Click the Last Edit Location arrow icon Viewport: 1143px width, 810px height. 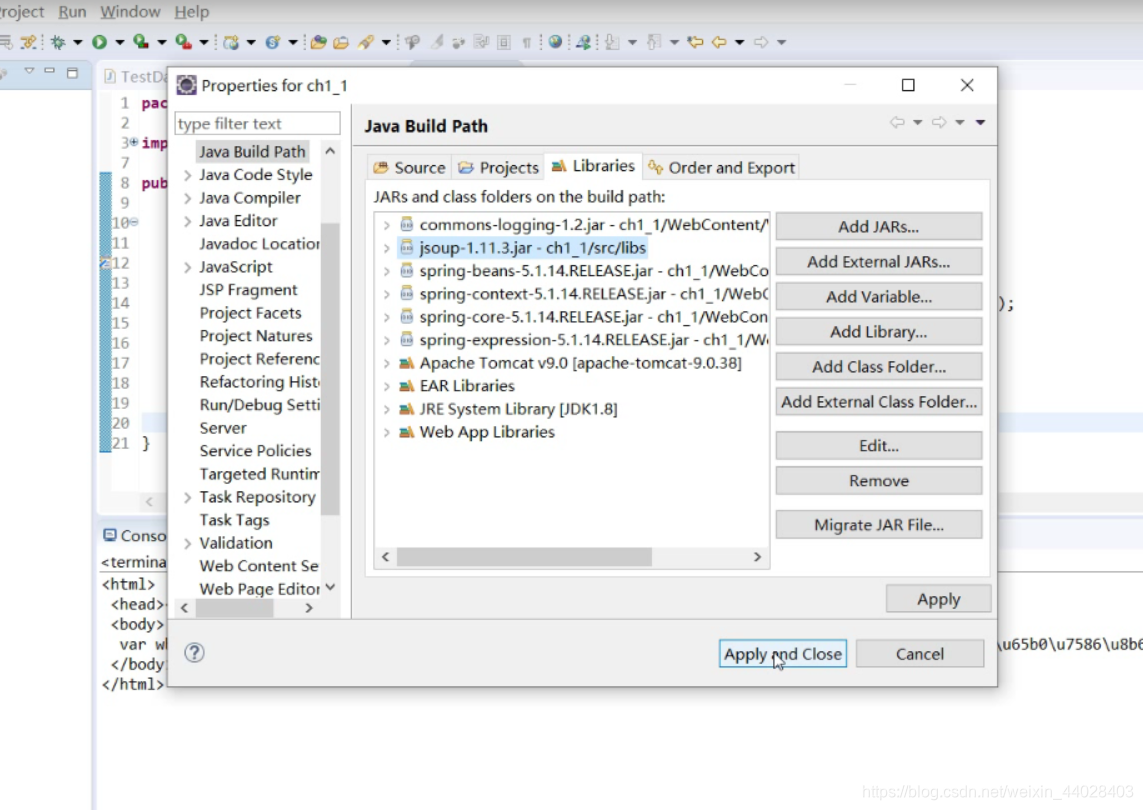pos(695,42)
